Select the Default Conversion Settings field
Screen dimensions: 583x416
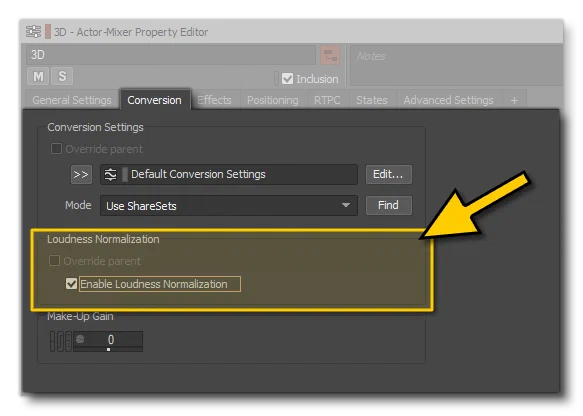(229, 174)
